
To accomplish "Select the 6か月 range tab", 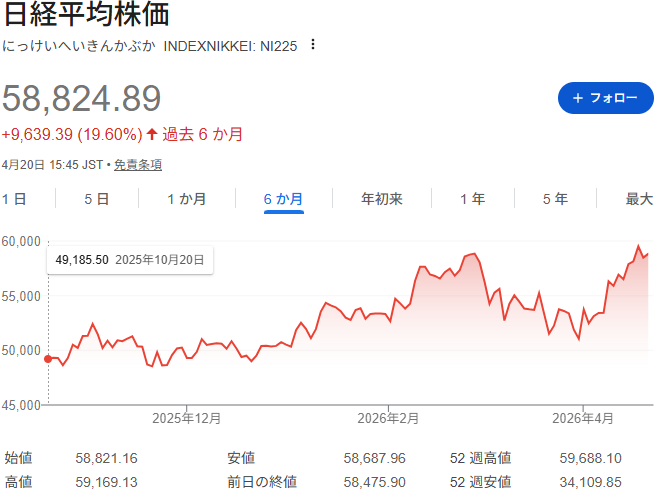I will point(283,199).
